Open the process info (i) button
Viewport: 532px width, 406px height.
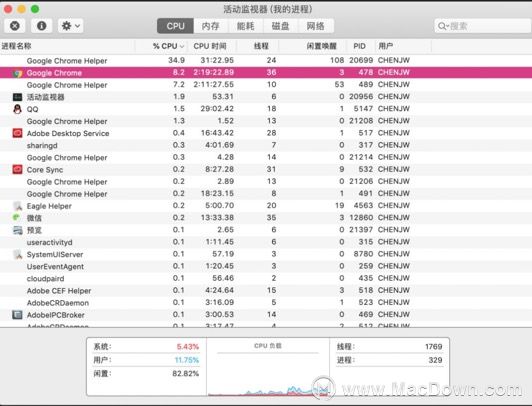point(41,26)
